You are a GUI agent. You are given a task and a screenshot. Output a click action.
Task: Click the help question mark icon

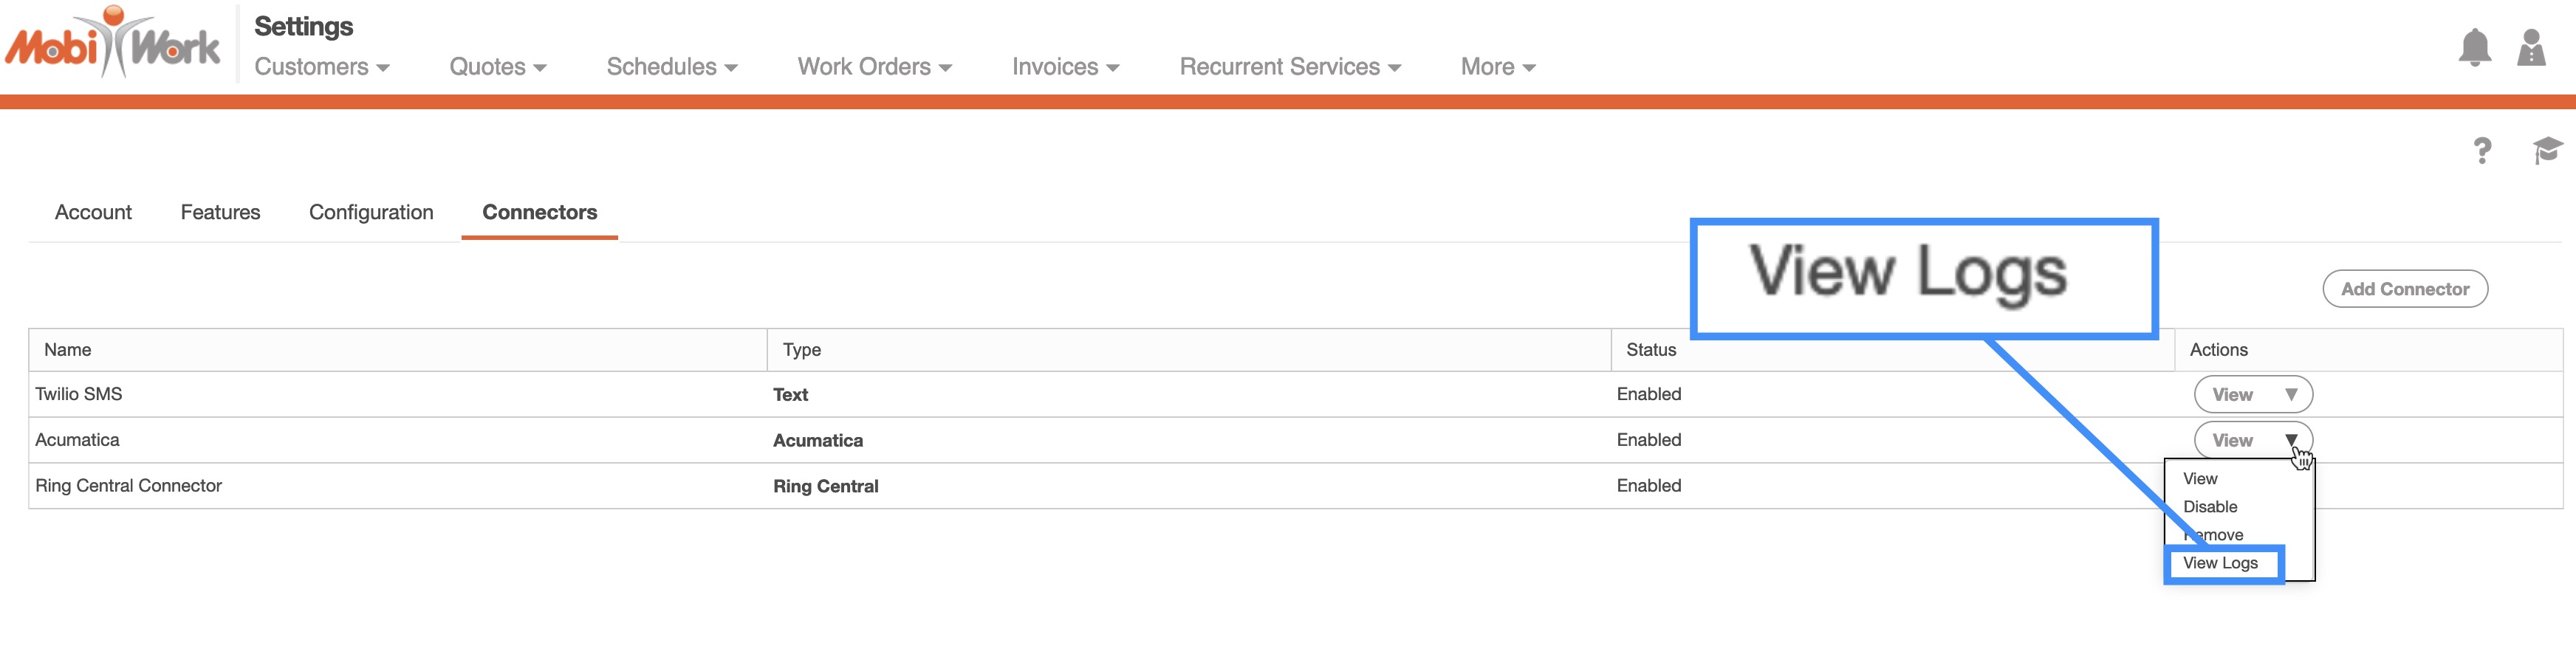2482,151
